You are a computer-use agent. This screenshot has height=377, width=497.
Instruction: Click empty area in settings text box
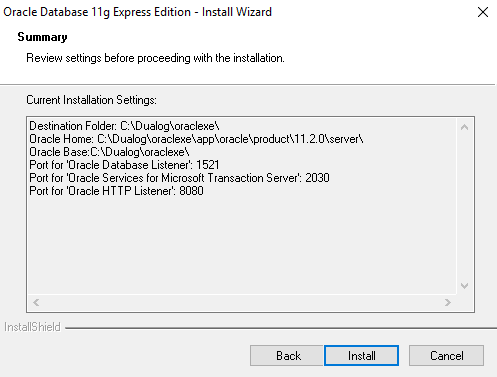242,245
